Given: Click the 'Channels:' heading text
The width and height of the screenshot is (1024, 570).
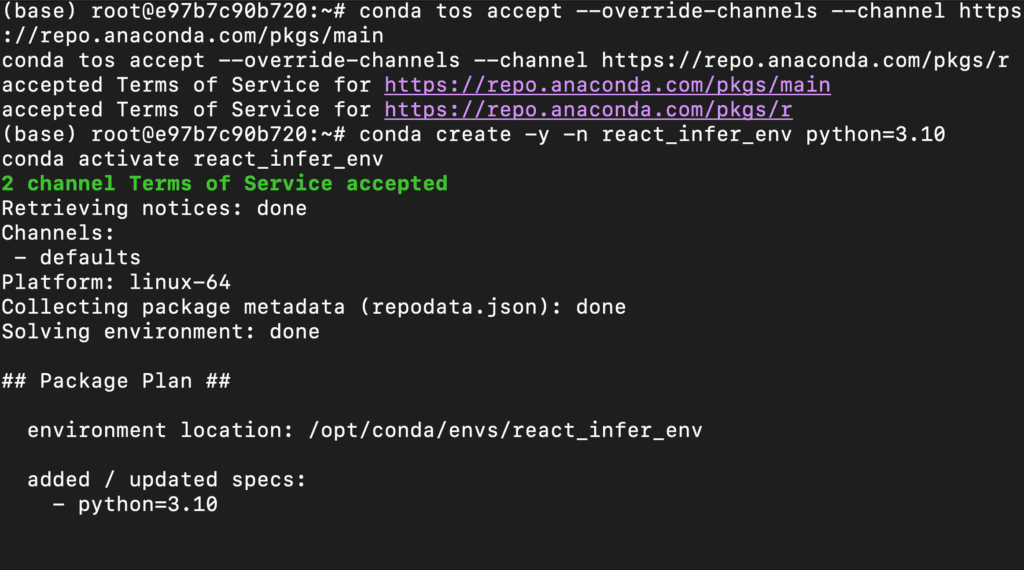Looking at the screenshot, I should (58, 233).
